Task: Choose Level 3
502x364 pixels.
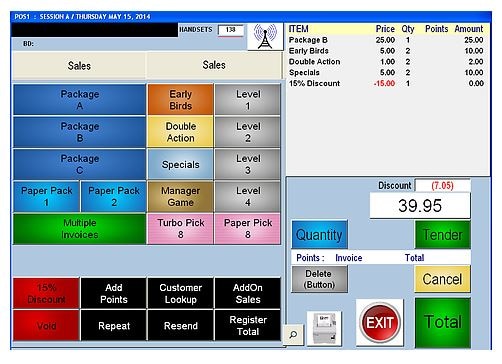Action: [x=248, y=164]
